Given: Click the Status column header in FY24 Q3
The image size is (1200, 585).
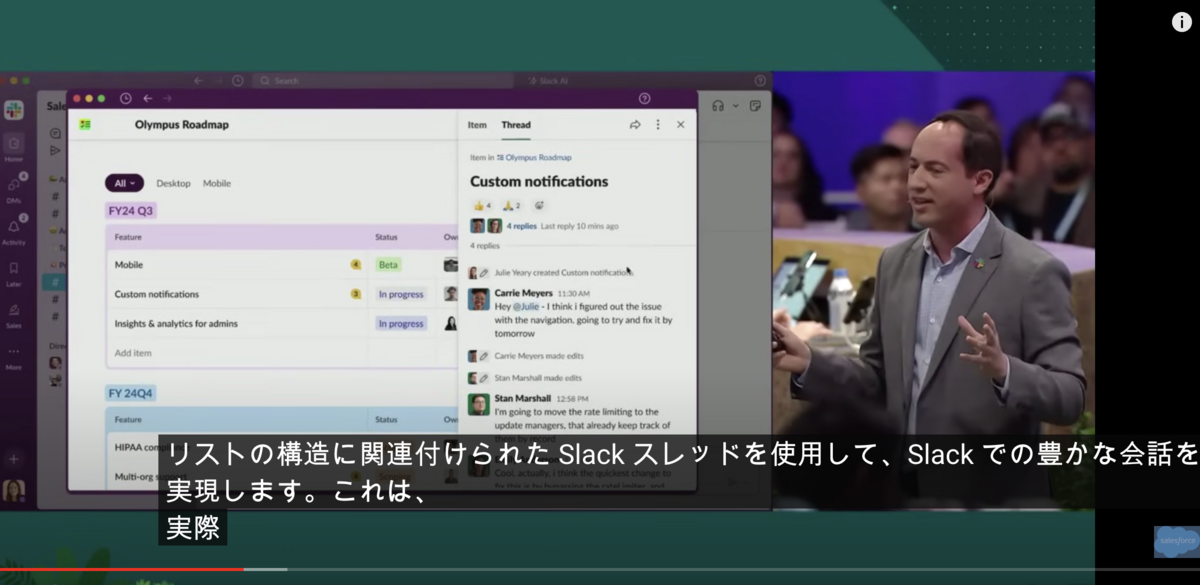Looking at the screenshot, I should pos(386,237).
